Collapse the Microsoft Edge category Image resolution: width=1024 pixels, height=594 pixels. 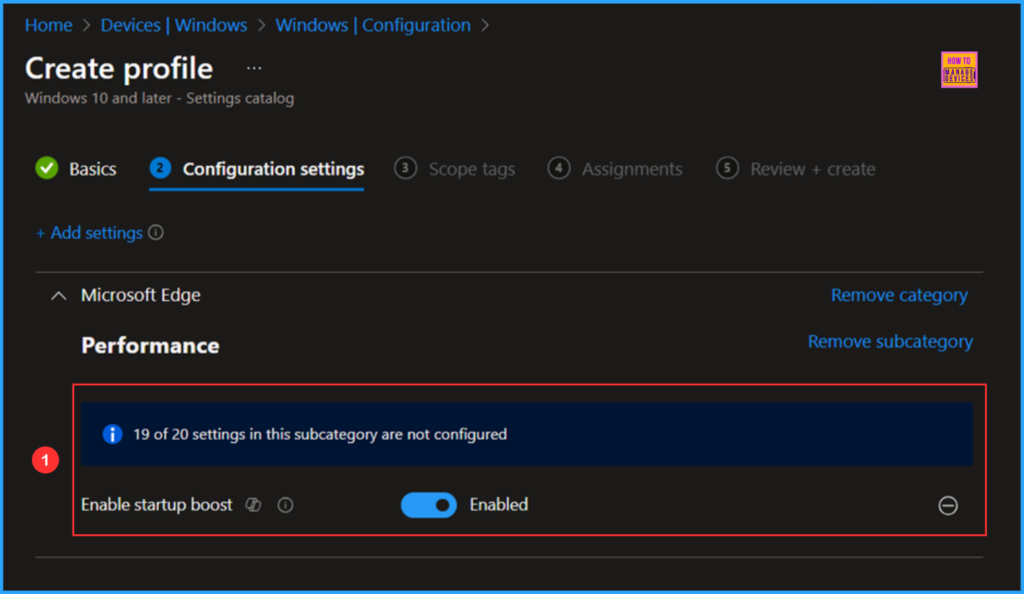tap(59, 296)
